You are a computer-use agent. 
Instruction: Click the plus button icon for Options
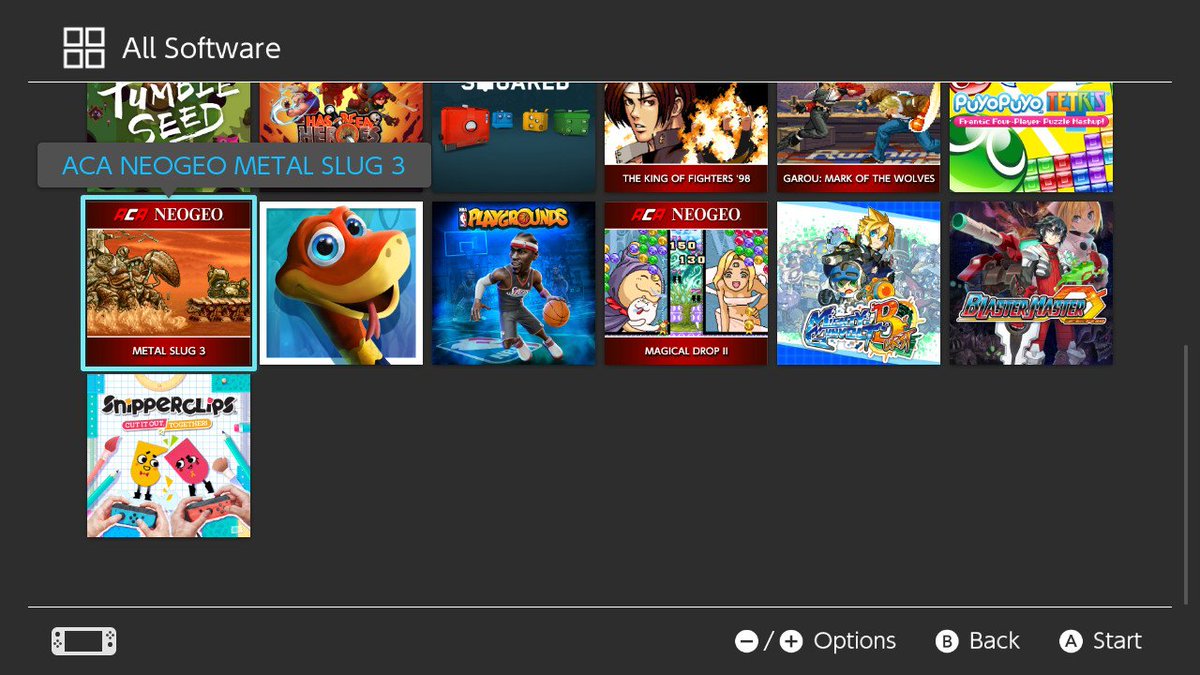pos(791,641)
